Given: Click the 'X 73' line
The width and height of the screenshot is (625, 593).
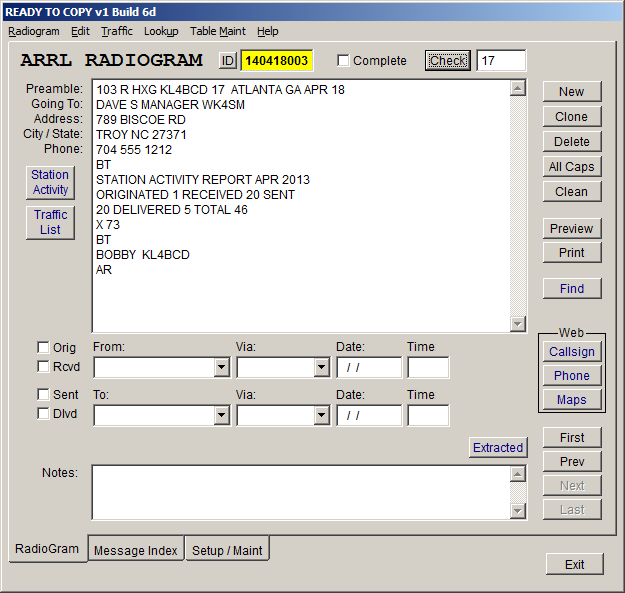Looking at the screenshot, I should coord(108,225).
